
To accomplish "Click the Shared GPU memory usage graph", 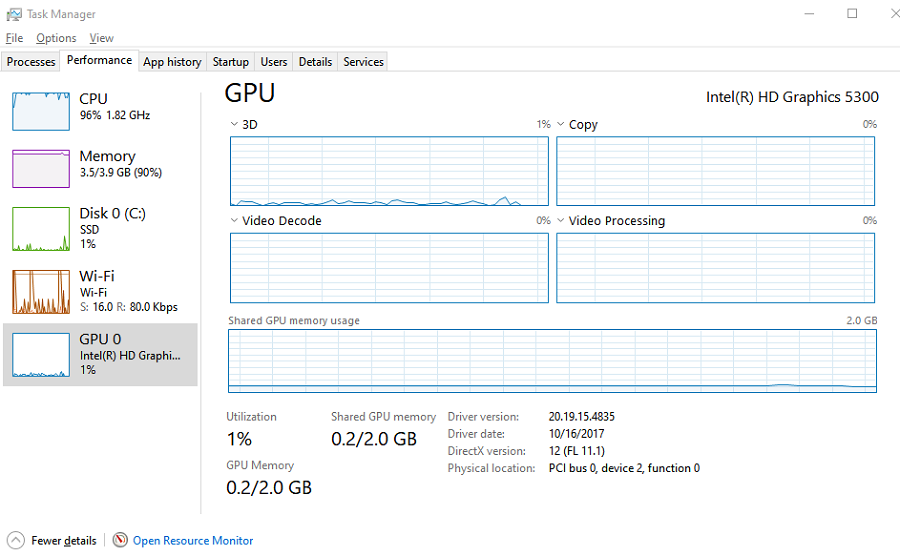I will (552, 360).
